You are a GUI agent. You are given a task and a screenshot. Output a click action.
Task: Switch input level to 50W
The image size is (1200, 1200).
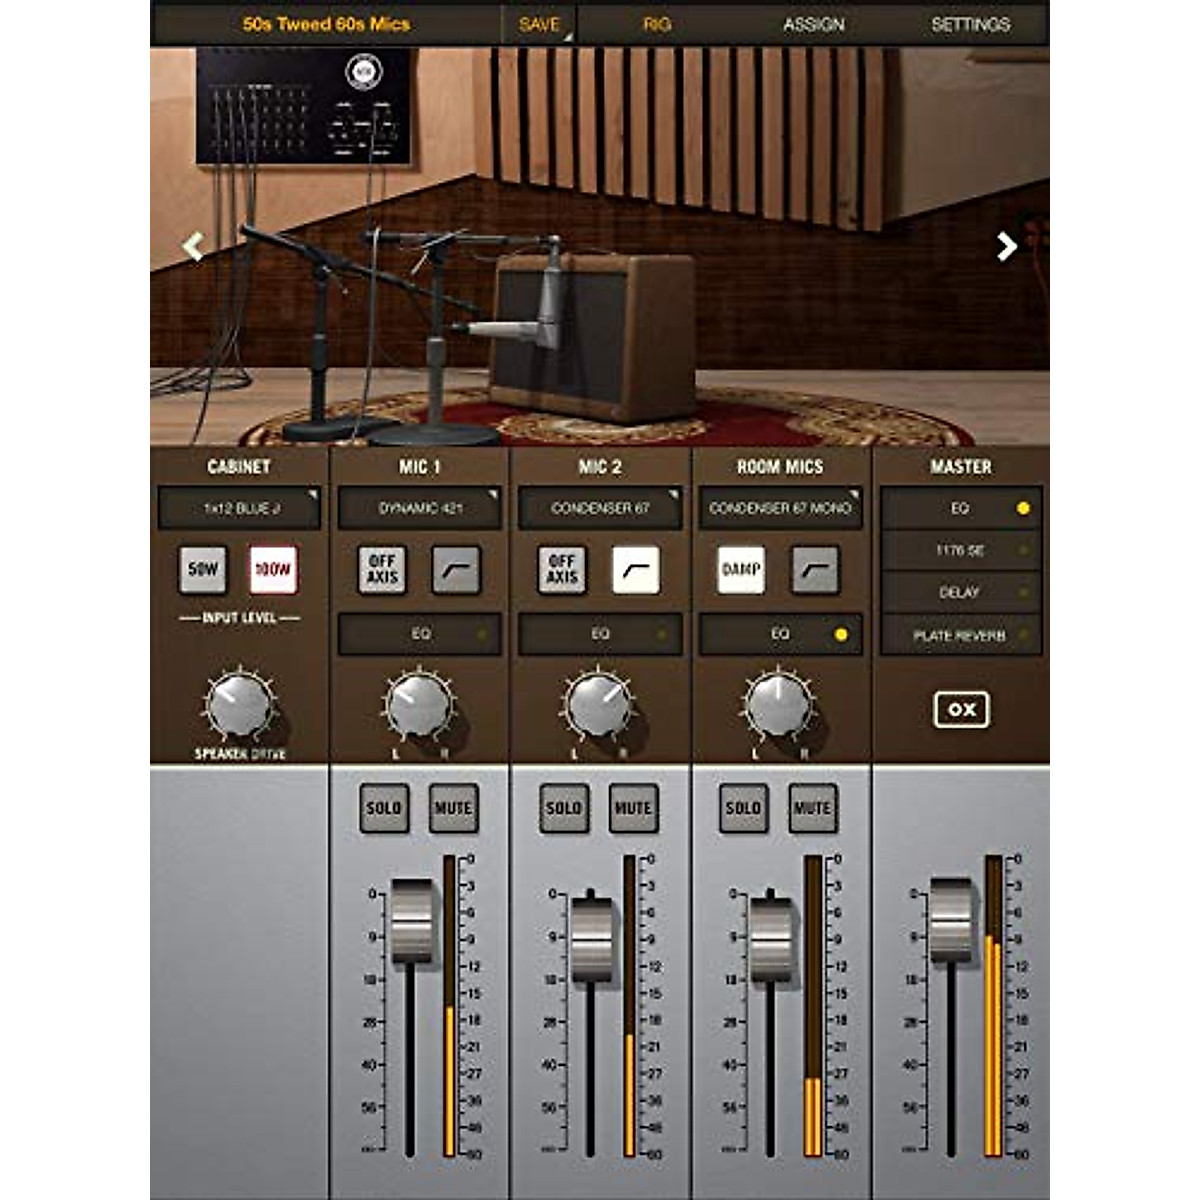tap(203, 570)
